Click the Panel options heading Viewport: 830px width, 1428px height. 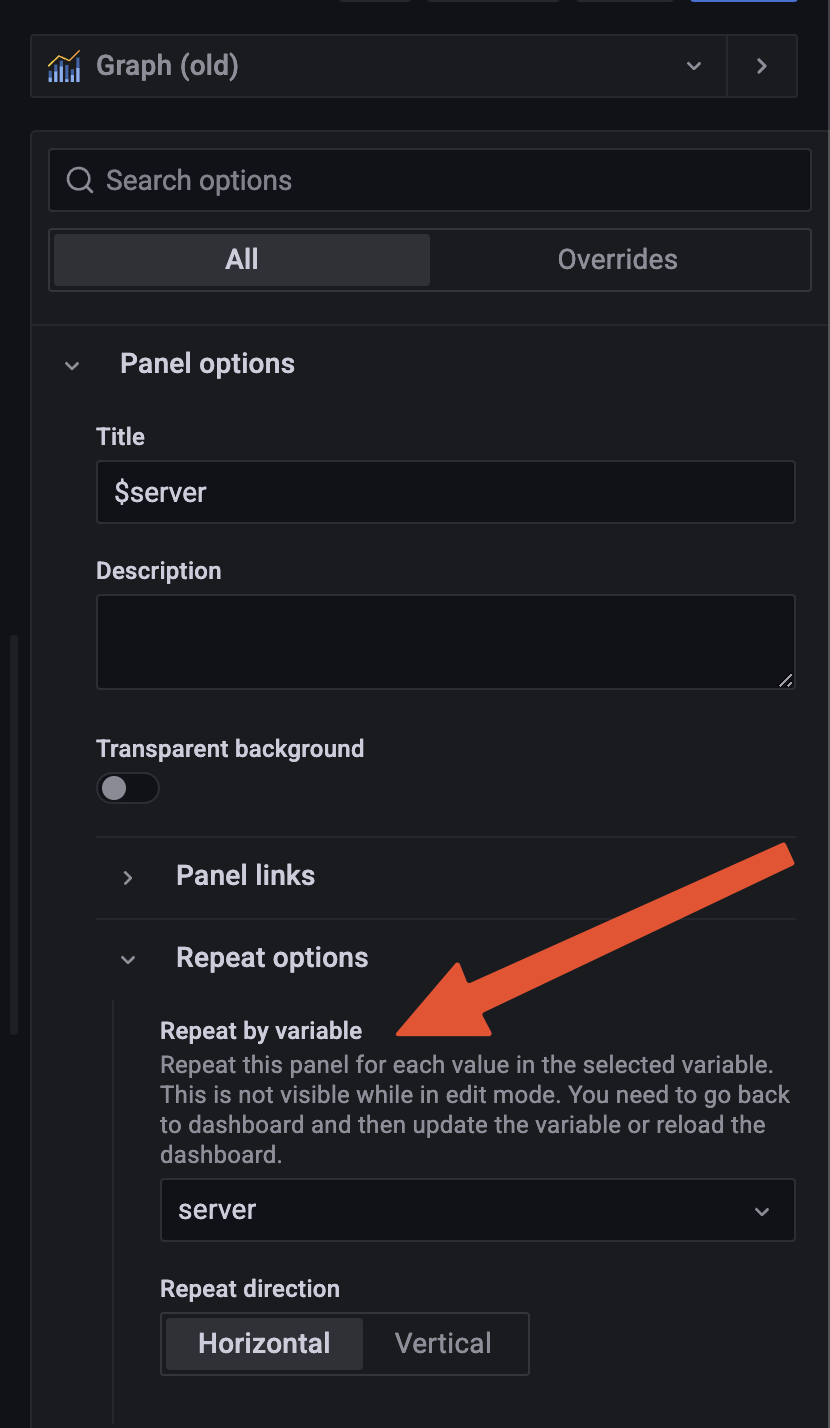[207, 363]
